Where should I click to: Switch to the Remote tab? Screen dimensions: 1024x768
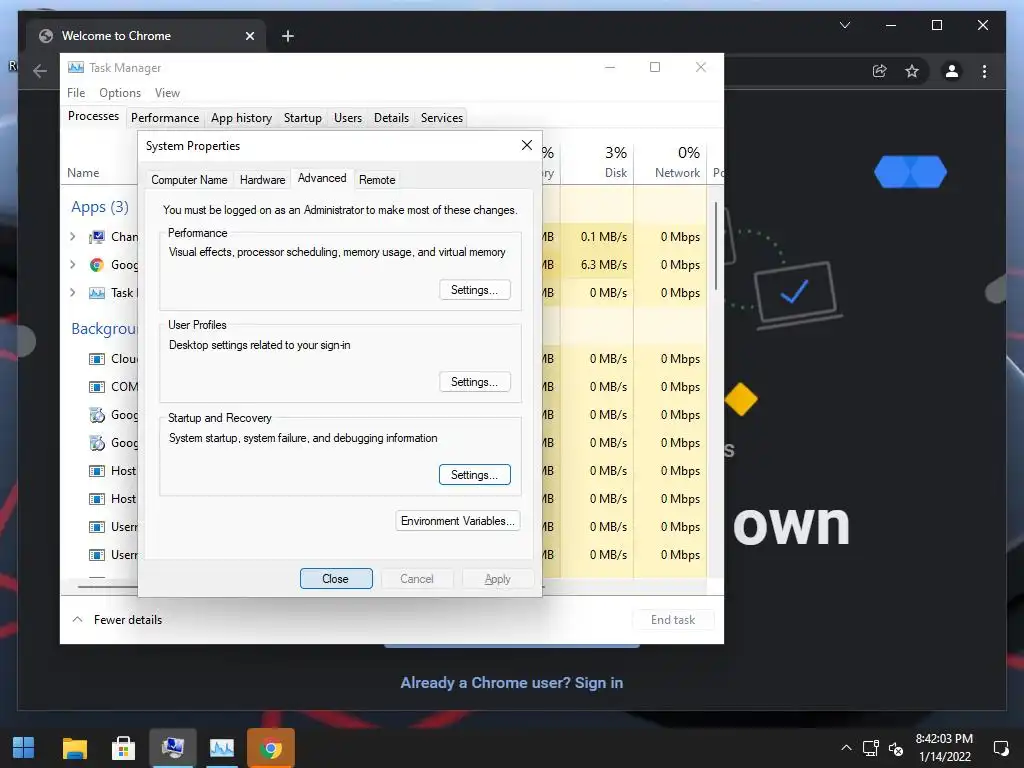377,180
